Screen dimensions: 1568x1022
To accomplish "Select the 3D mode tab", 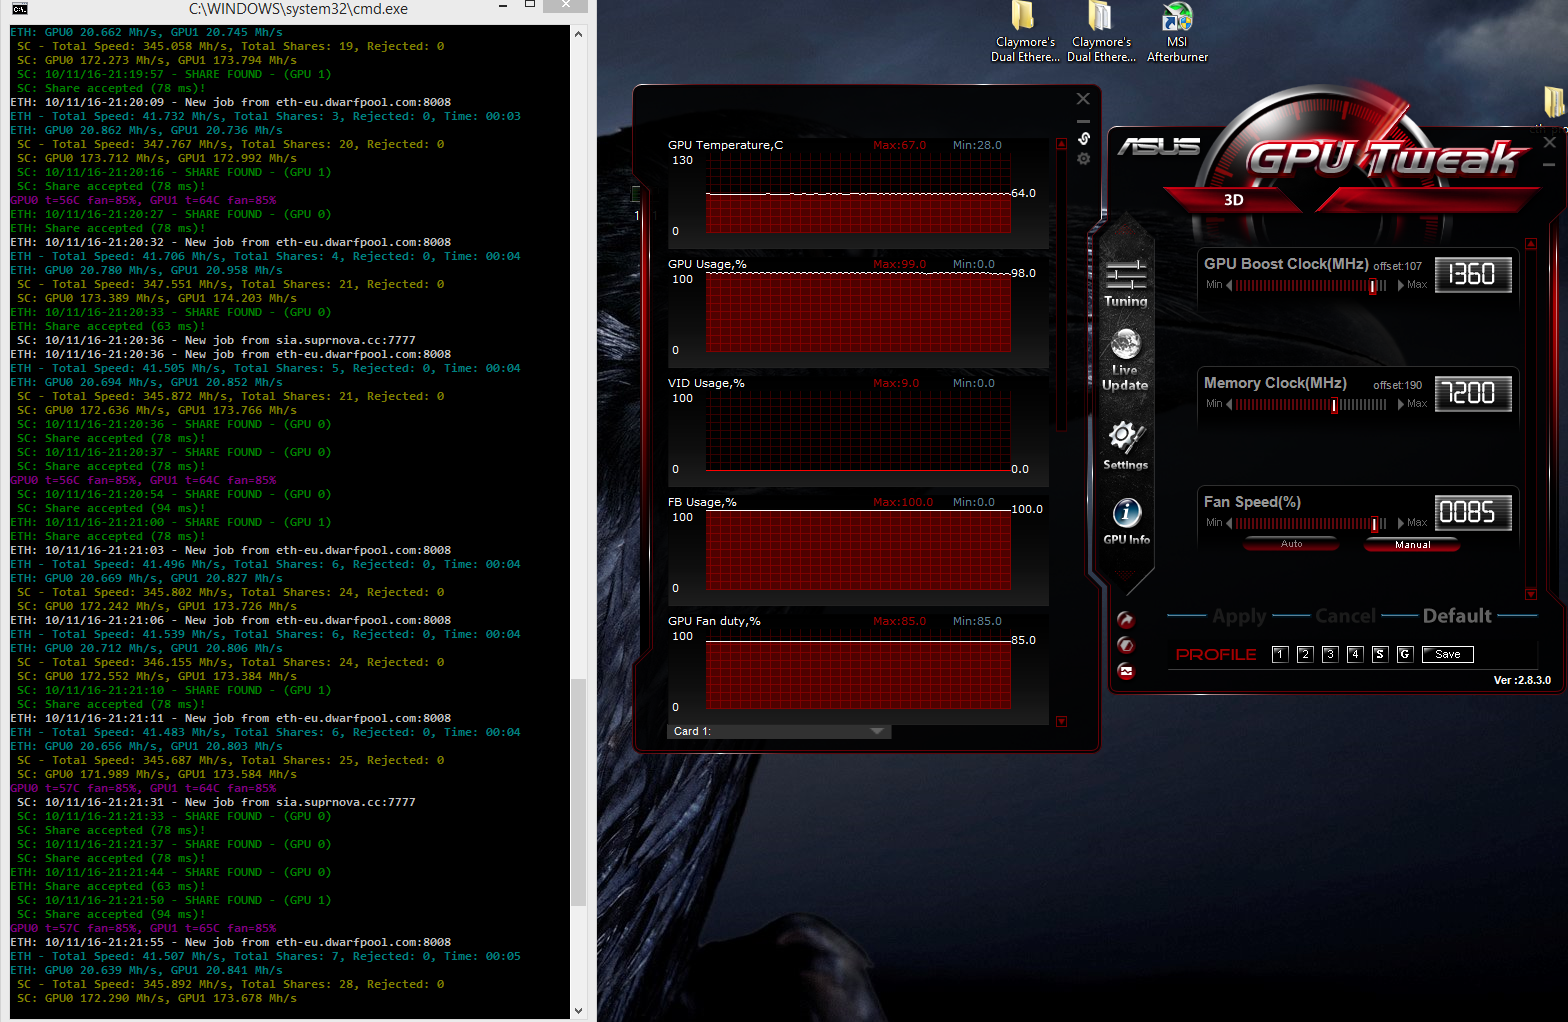I will point(1234,200).
